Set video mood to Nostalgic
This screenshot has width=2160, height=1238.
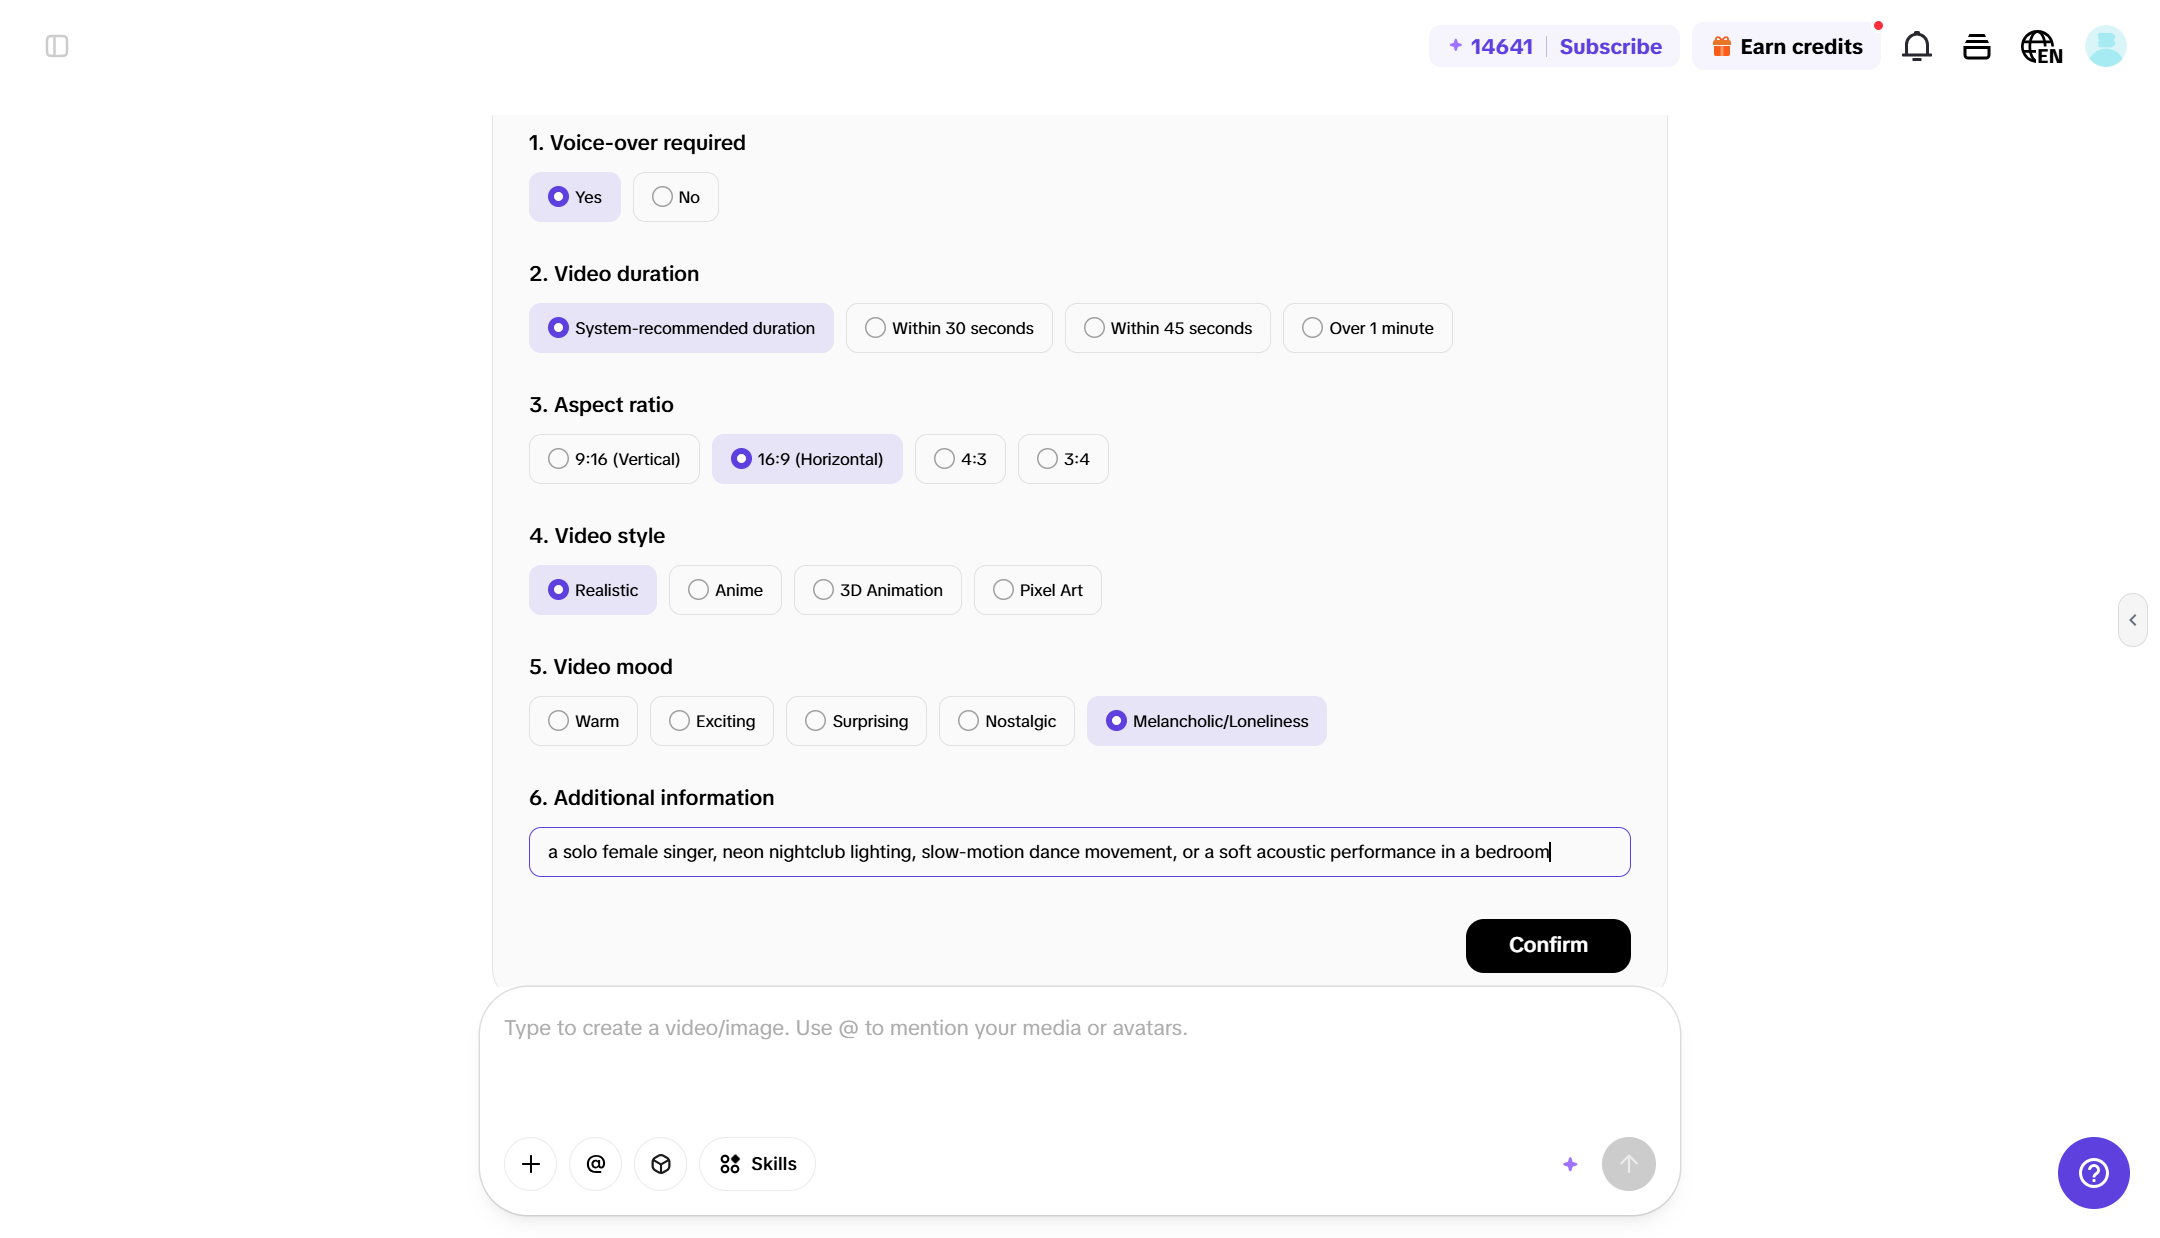coord(1007,721)
